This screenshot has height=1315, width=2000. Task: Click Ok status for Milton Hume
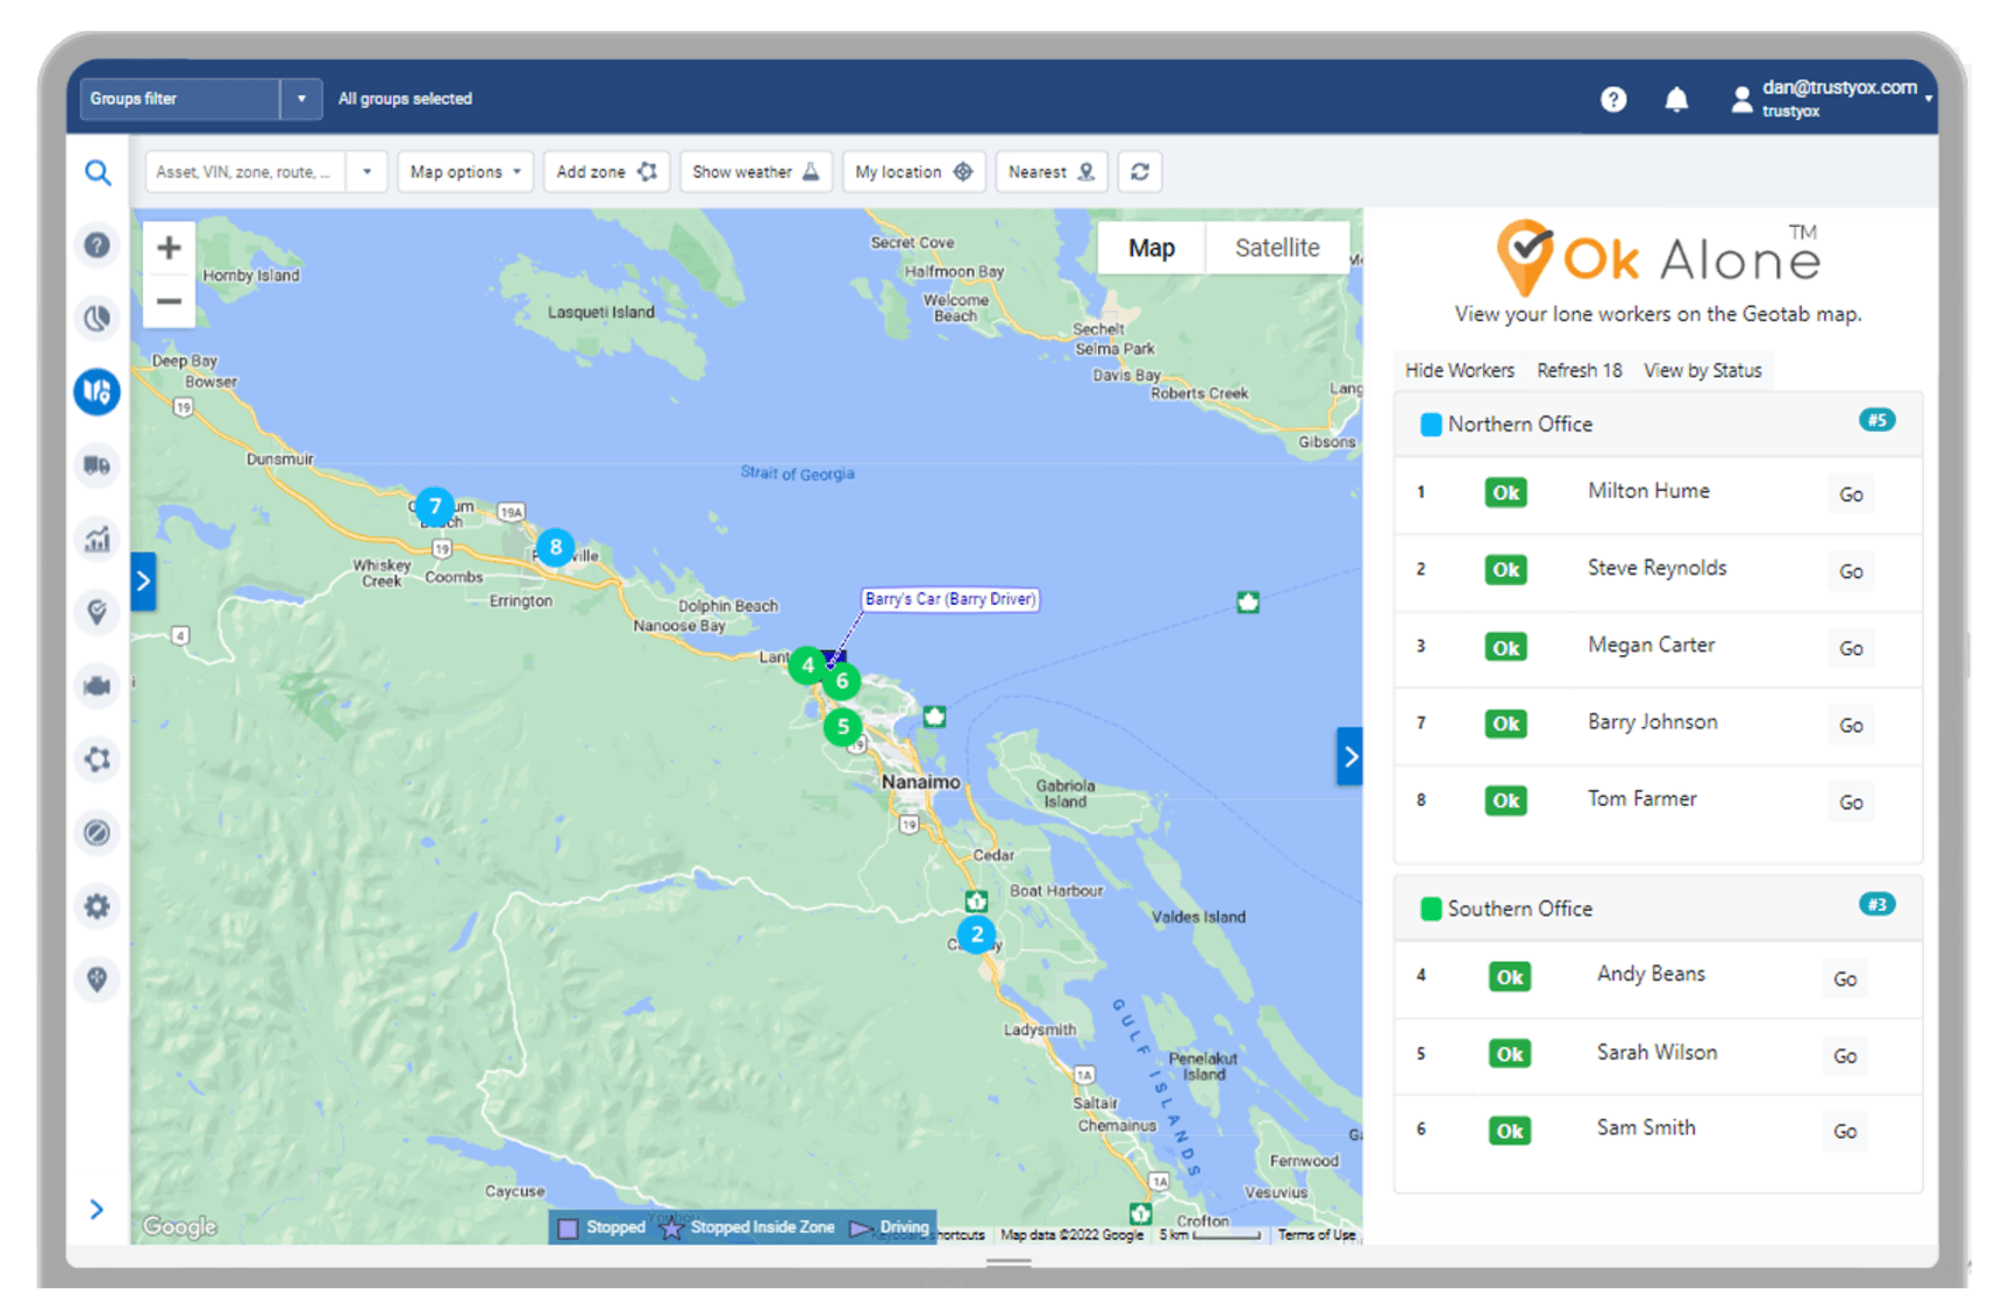1506,492
